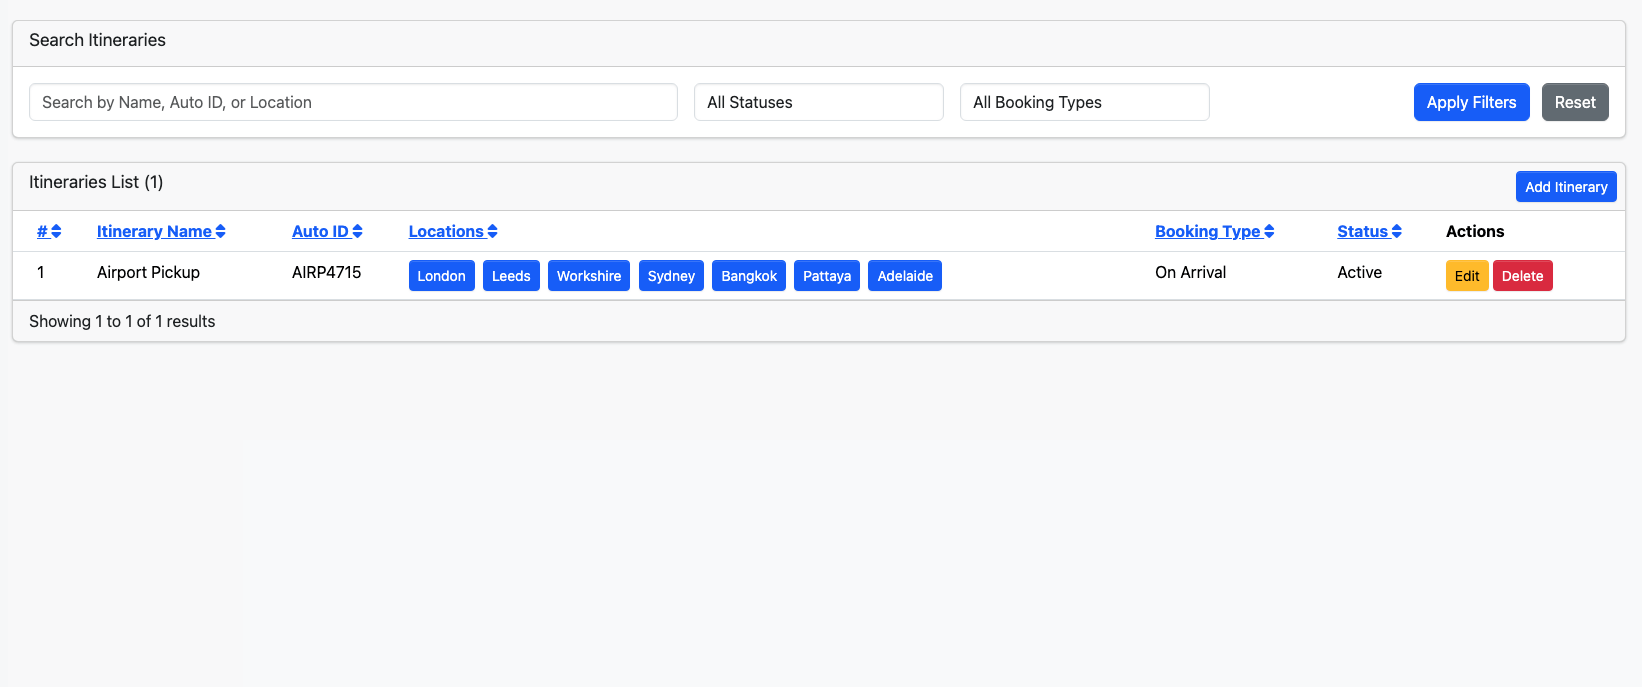
Task: Delete the Airport Pickup itinerary
Action: tap(1522, 276)
